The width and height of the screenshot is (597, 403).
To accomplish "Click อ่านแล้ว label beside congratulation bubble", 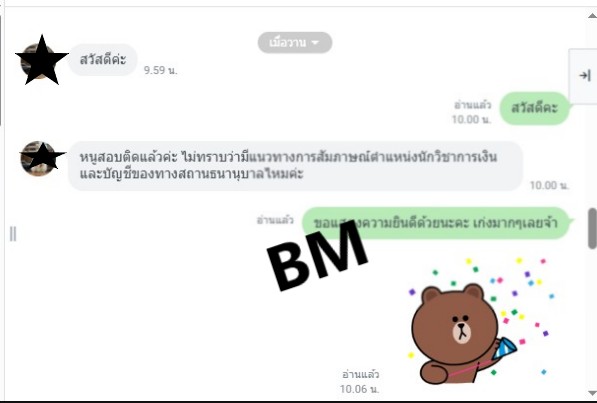I will click(275, 220).
